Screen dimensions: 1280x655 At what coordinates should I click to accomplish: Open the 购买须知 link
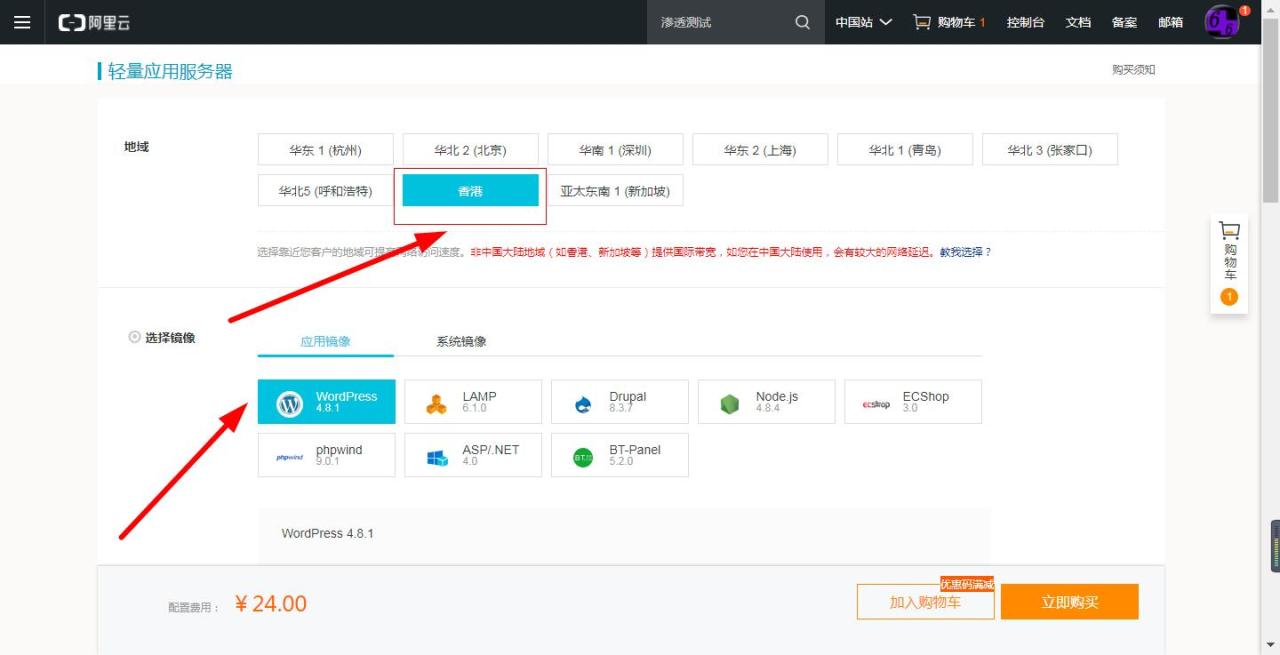[x=1134, y=70]
